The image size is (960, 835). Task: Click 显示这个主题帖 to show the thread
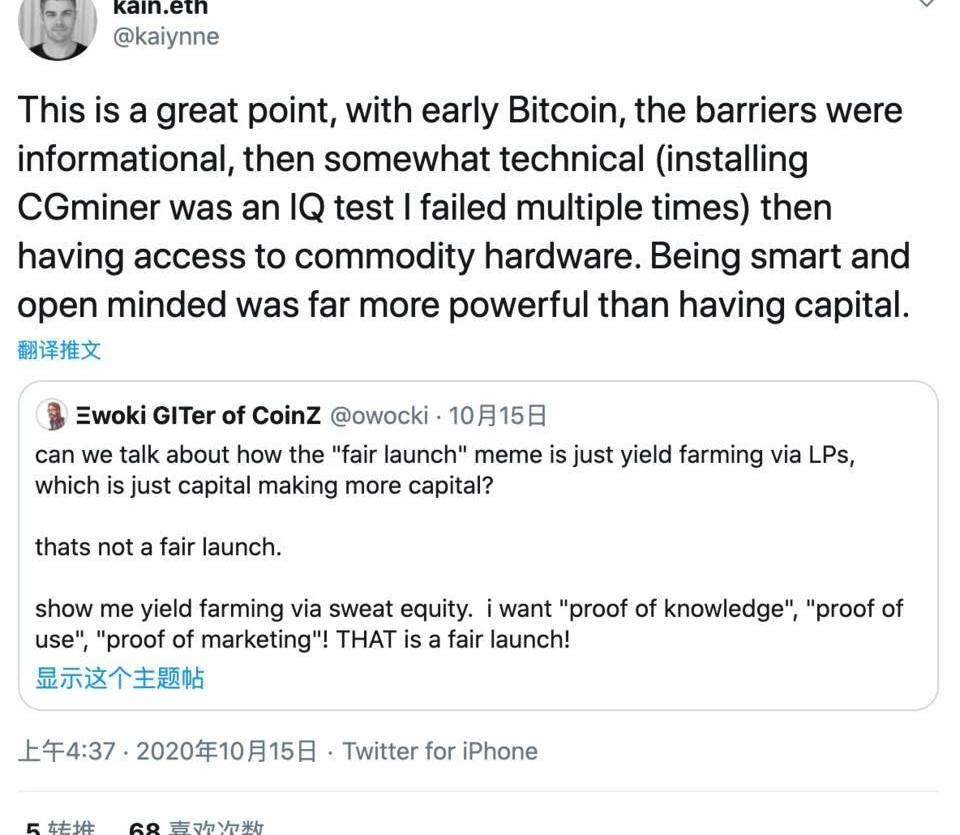click(x=119, y=678)
